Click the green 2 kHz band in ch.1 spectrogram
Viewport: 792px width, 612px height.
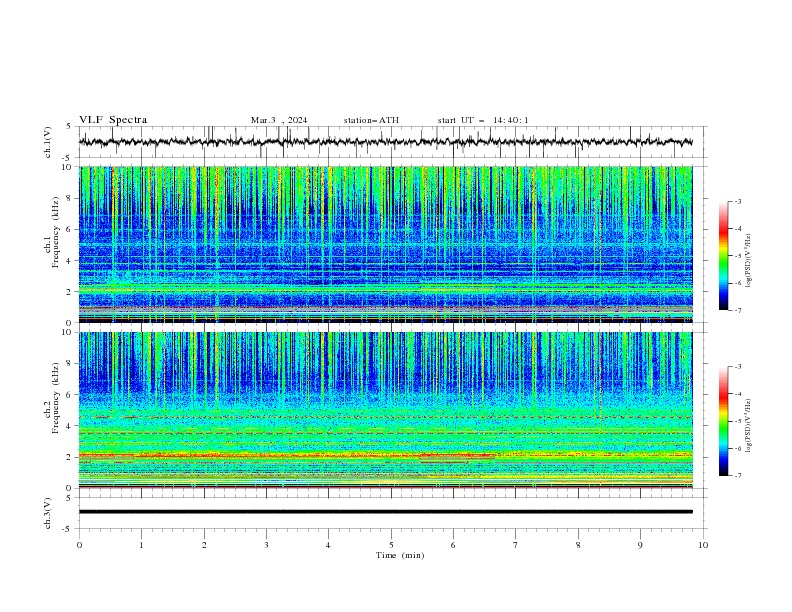[386, 289]
